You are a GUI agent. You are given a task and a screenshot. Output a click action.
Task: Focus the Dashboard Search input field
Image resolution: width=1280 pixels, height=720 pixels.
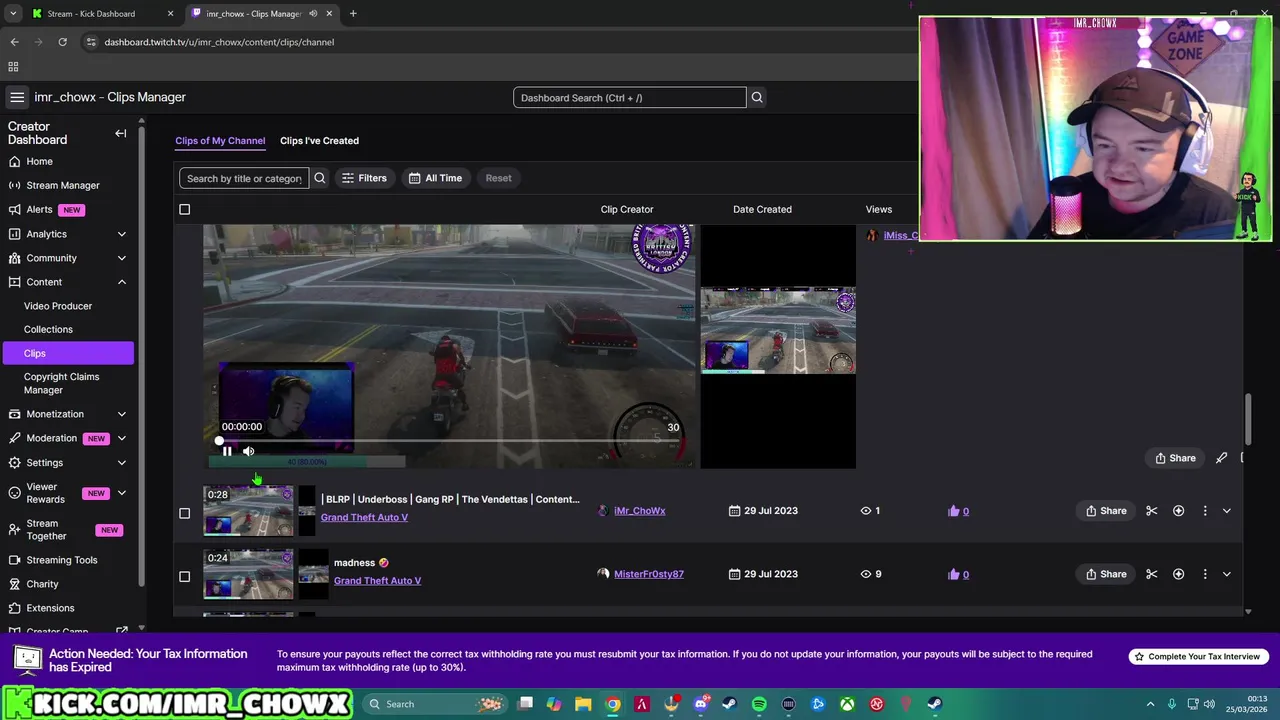coord(630,98)
